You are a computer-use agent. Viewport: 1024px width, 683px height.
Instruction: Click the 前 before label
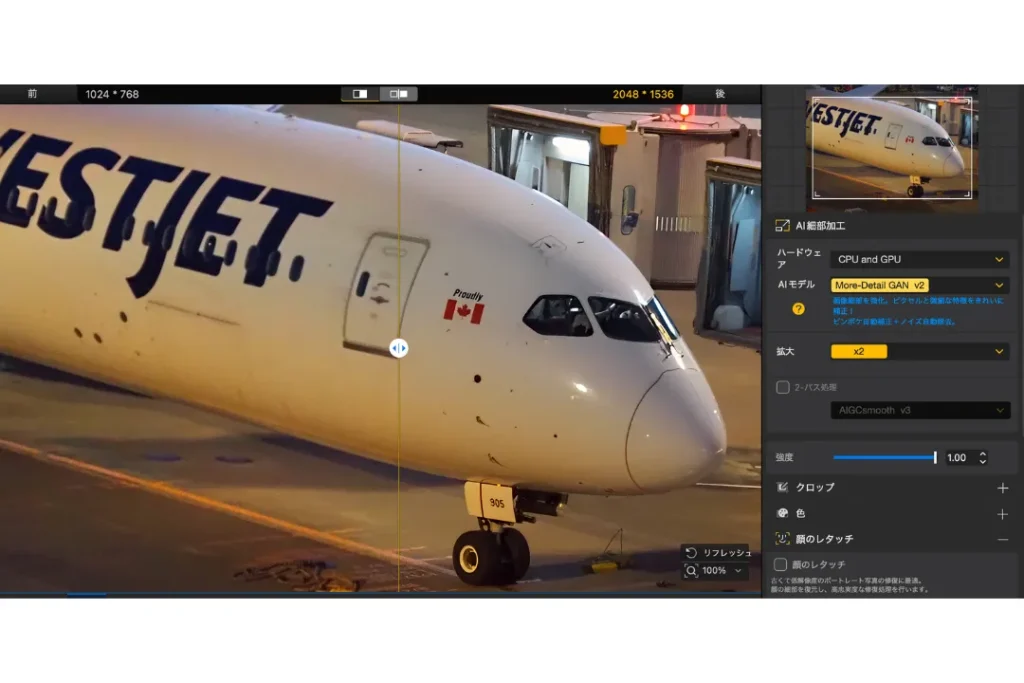(x=32, y=94)
